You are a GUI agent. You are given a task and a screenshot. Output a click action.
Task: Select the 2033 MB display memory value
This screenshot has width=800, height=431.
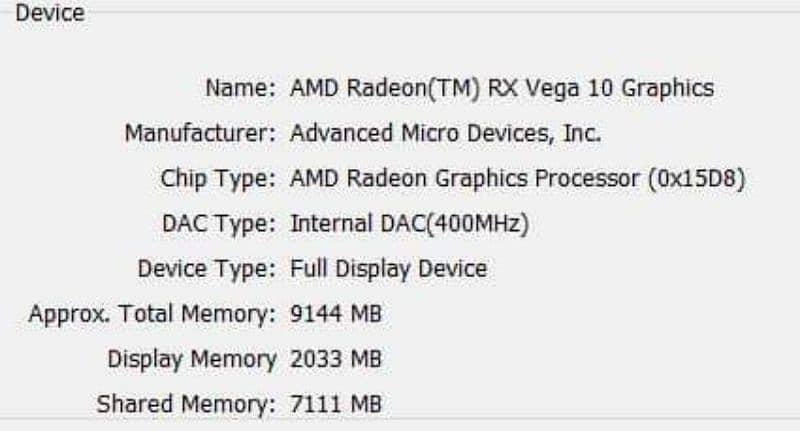click(335, 359)
